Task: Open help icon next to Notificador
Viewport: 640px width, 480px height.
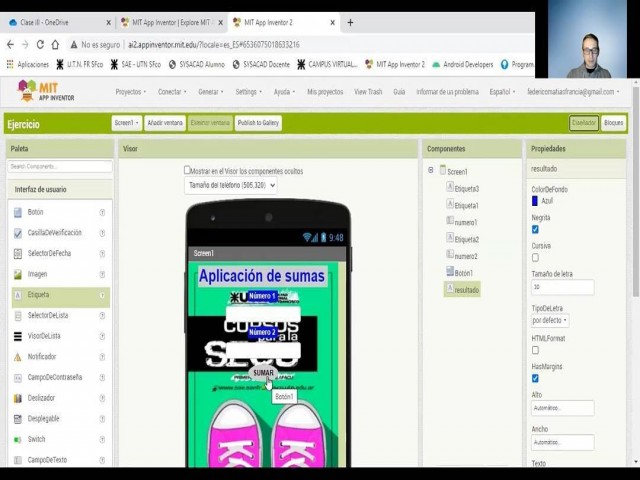Action: tap(102, 357)
